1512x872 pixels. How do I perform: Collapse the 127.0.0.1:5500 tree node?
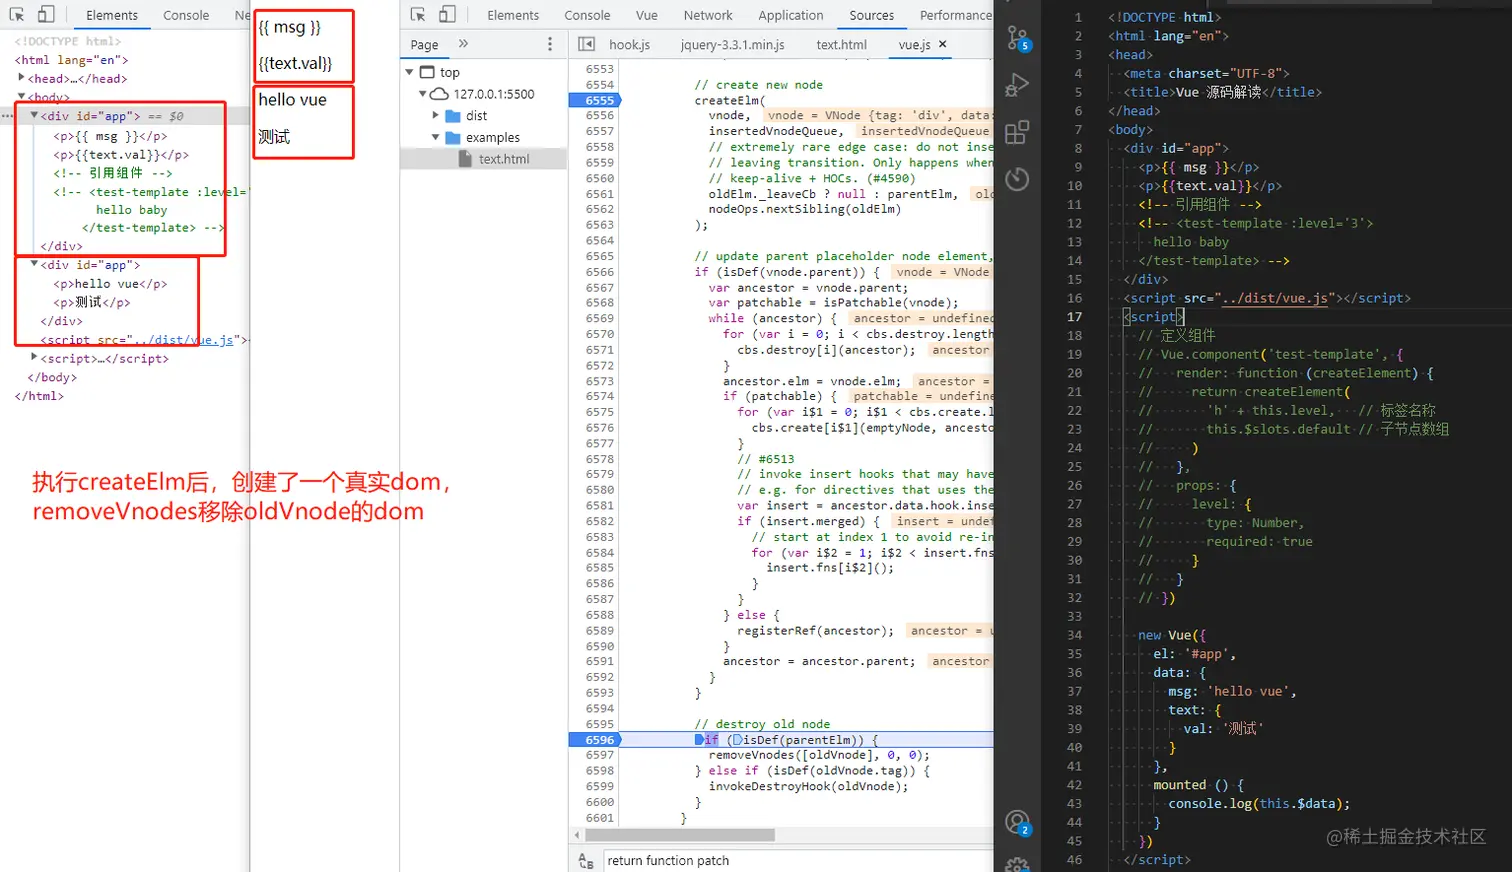[x=422, y=94]
